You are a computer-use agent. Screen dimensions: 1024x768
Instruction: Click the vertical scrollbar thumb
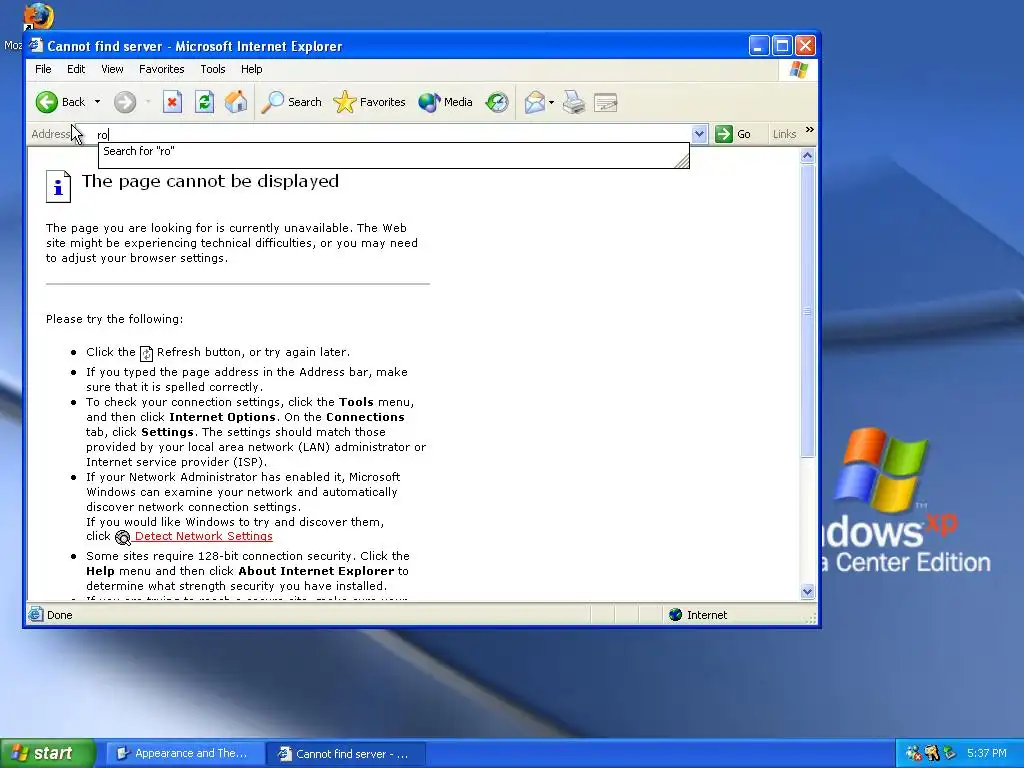(x=808, y=311)
